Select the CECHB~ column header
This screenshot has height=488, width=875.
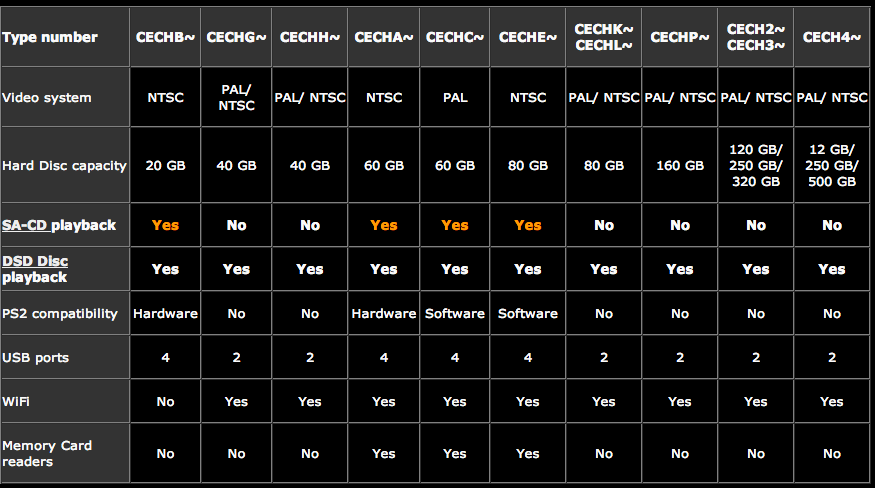pyautogui.click(x=165, y=37)
